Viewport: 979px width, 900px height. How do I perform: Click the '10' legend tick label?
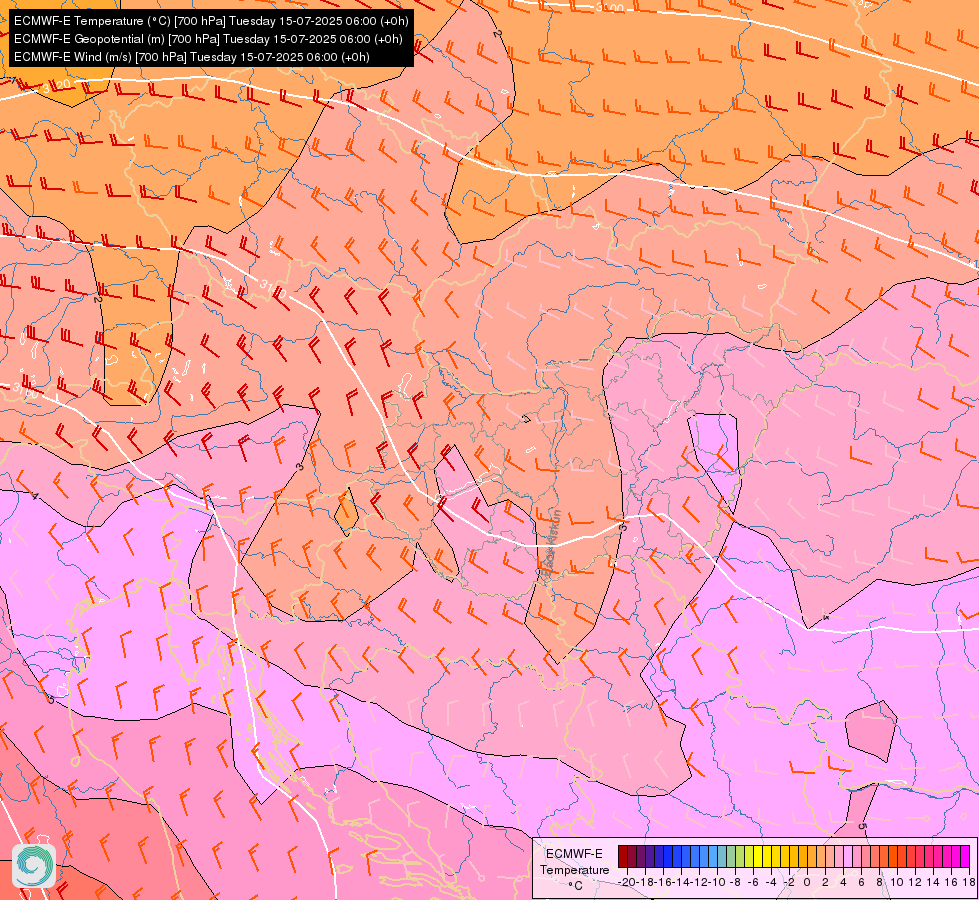pos(895,883)
